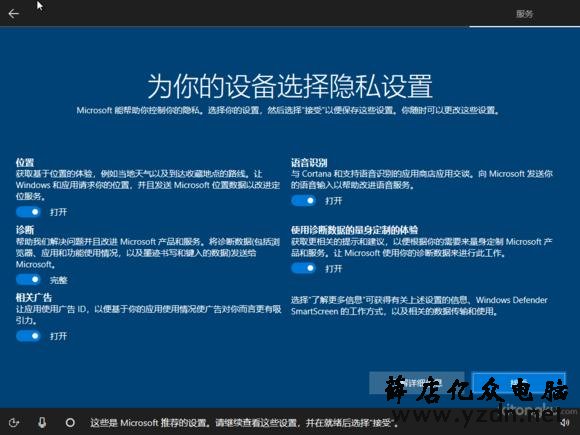Disable the 相关广告 toggle

click(x=28, y=336)
